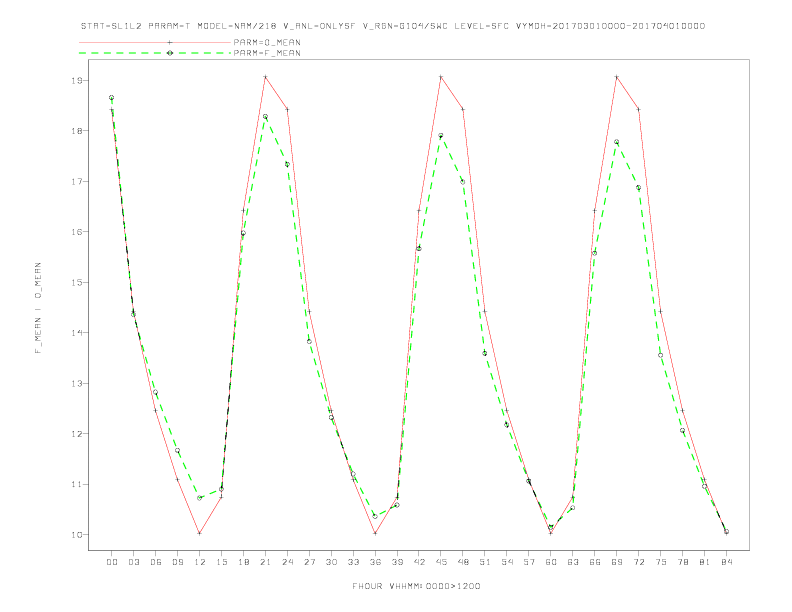Click y-axis tick label 11

tap(77, 484)
